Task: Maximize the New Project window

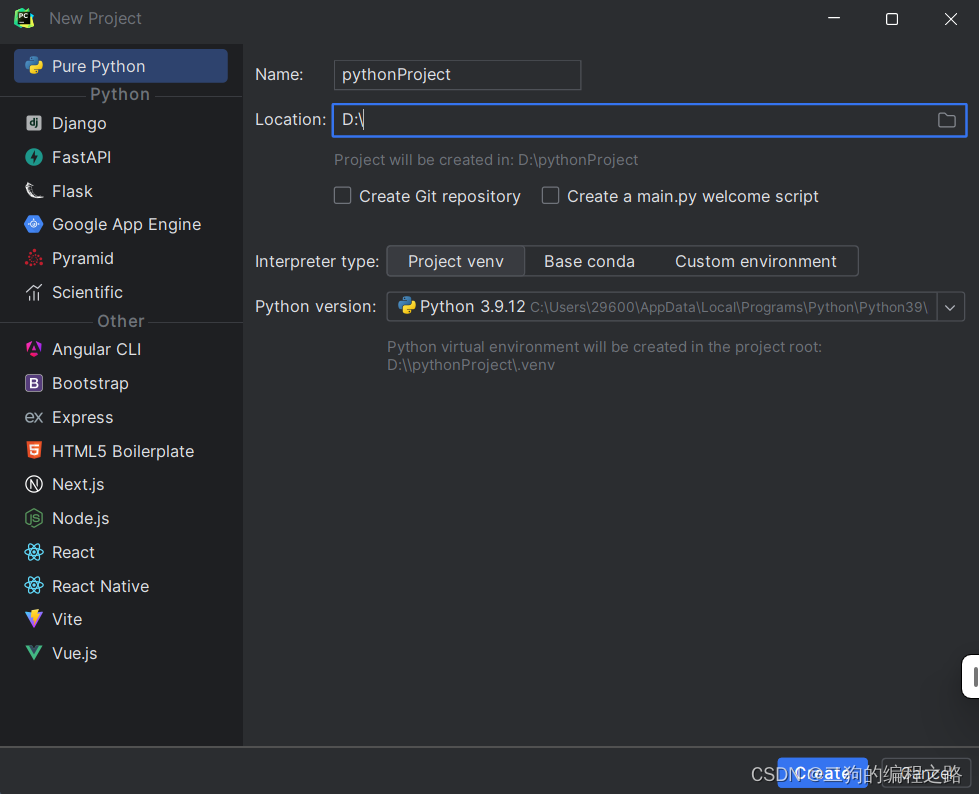Action: [x=892, y=19]
